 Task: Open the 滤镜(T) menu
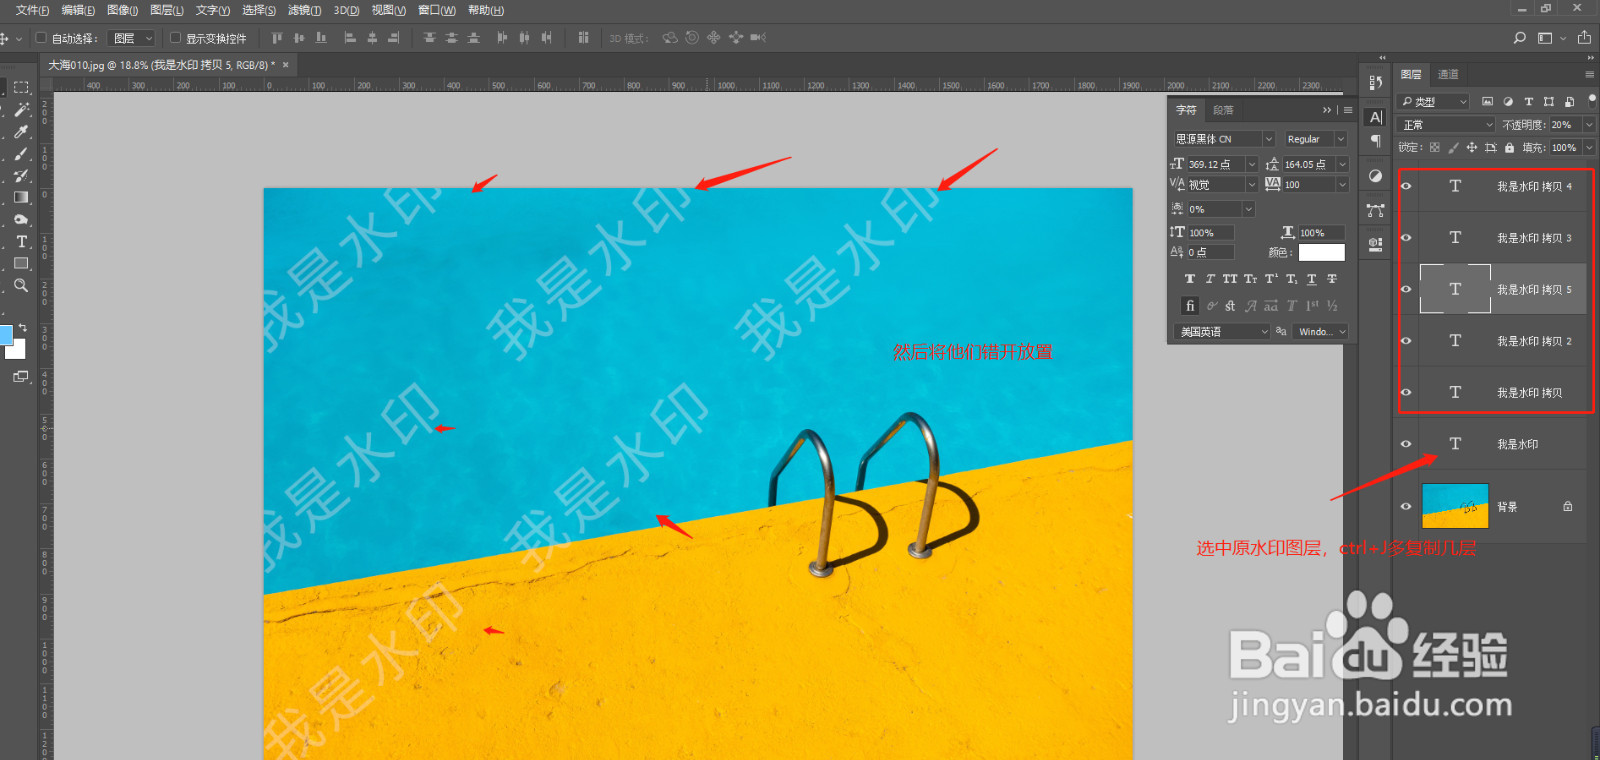[304, 10]
